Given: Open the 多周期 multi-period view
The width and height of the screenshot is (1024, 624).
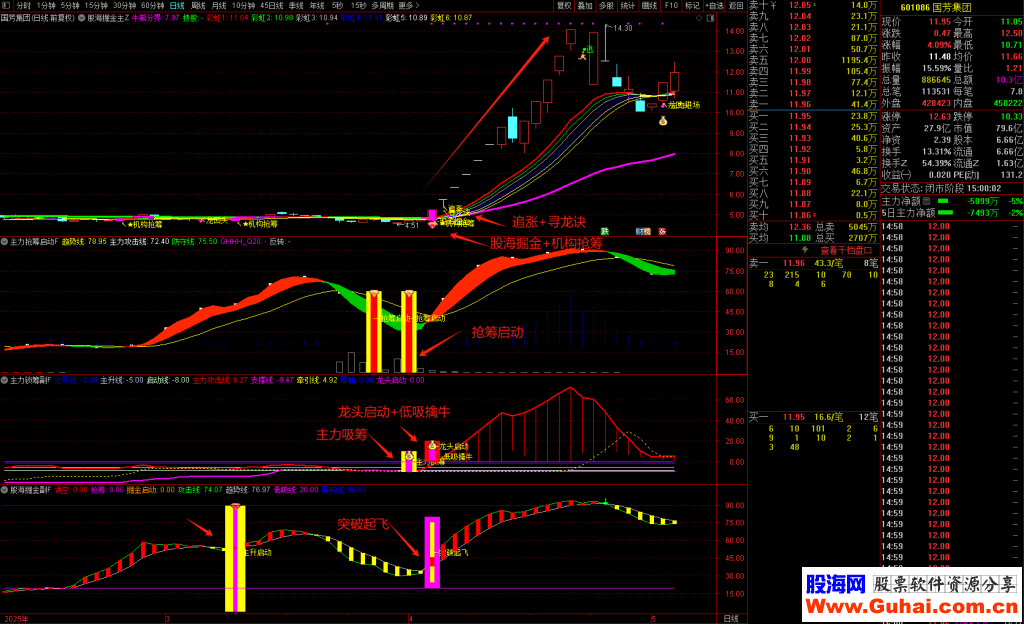Looking at the screenshot, I should click(383, 5).
